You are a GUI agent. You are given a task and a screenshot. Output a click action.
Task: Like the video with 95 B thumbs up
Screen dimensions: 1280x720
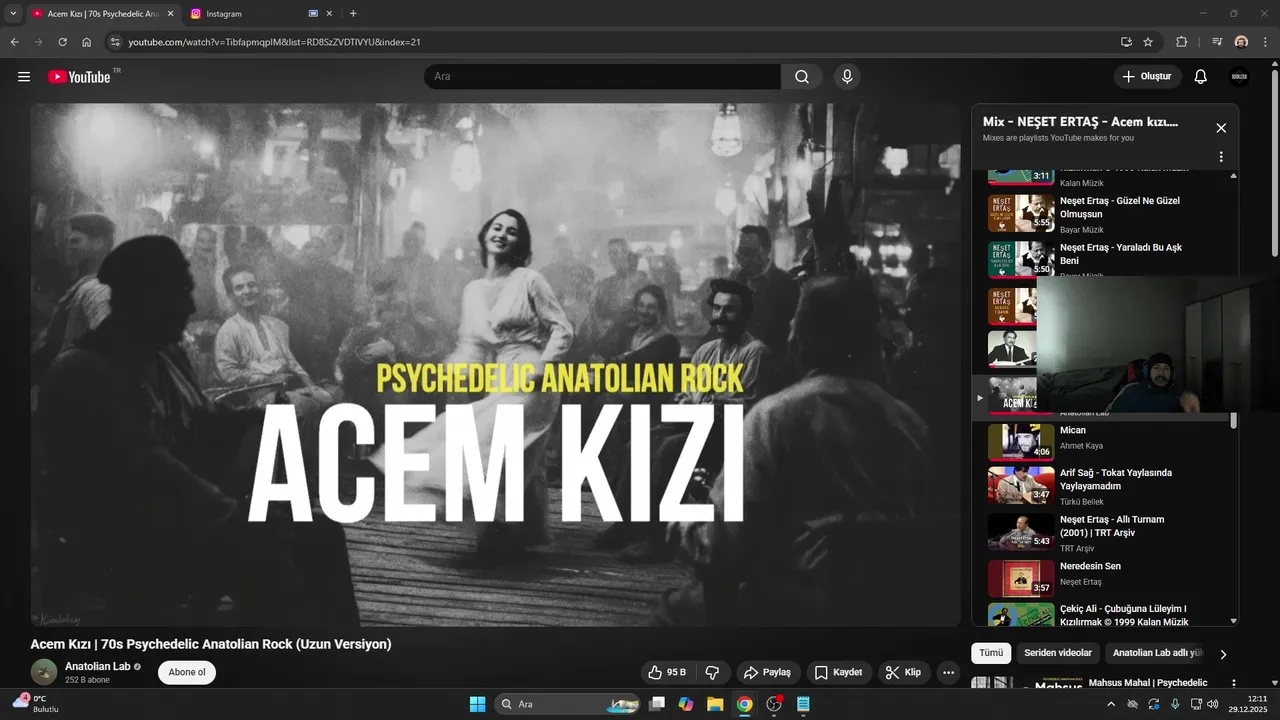[667, 672]
